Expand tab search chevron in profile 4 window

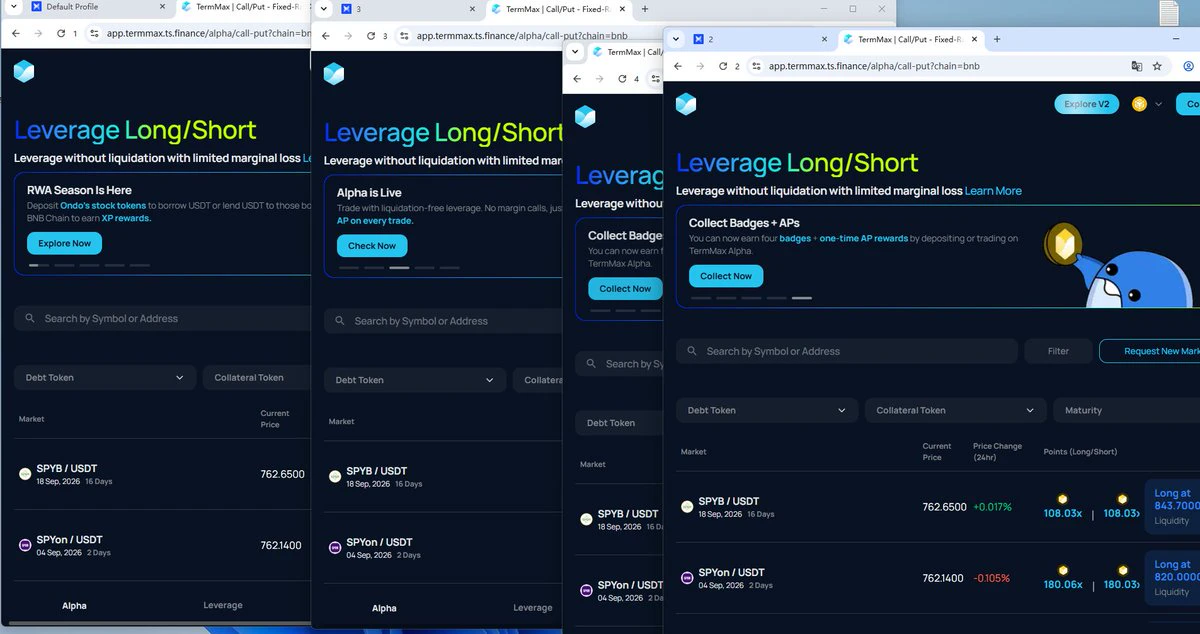point(574,51)
